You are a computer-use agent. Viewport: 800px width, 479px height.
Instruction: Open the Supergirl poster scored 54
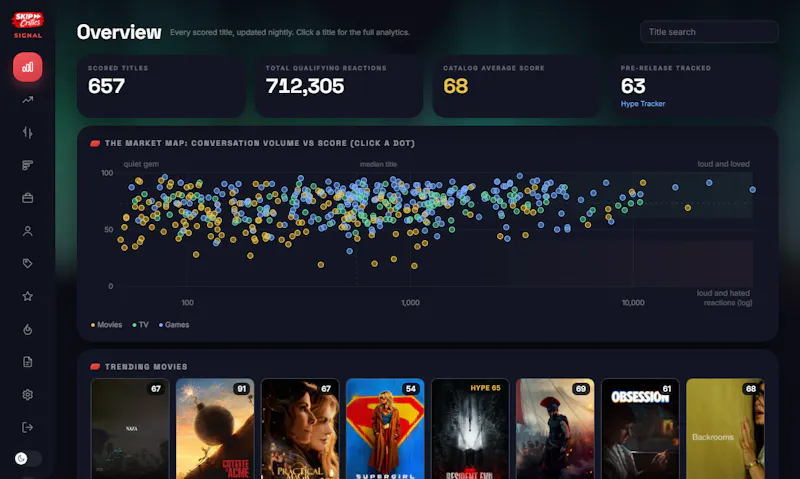(385, 428)
